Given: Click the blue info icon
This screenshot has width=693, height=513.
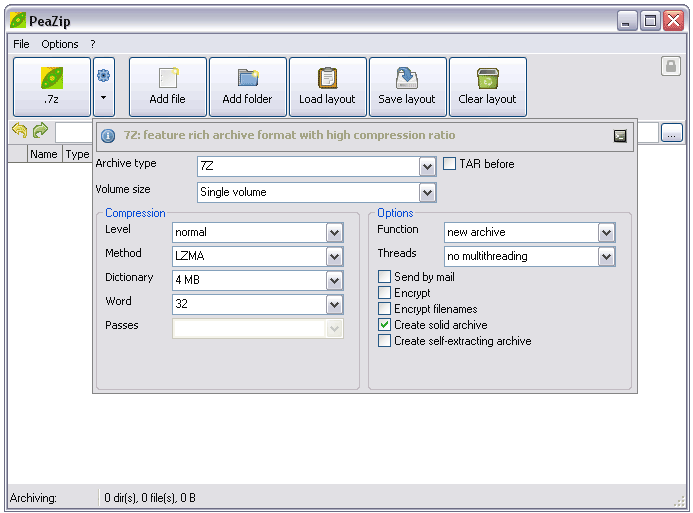Looking at the screenshot, I should pyautogui.click(x=108, y=136).
